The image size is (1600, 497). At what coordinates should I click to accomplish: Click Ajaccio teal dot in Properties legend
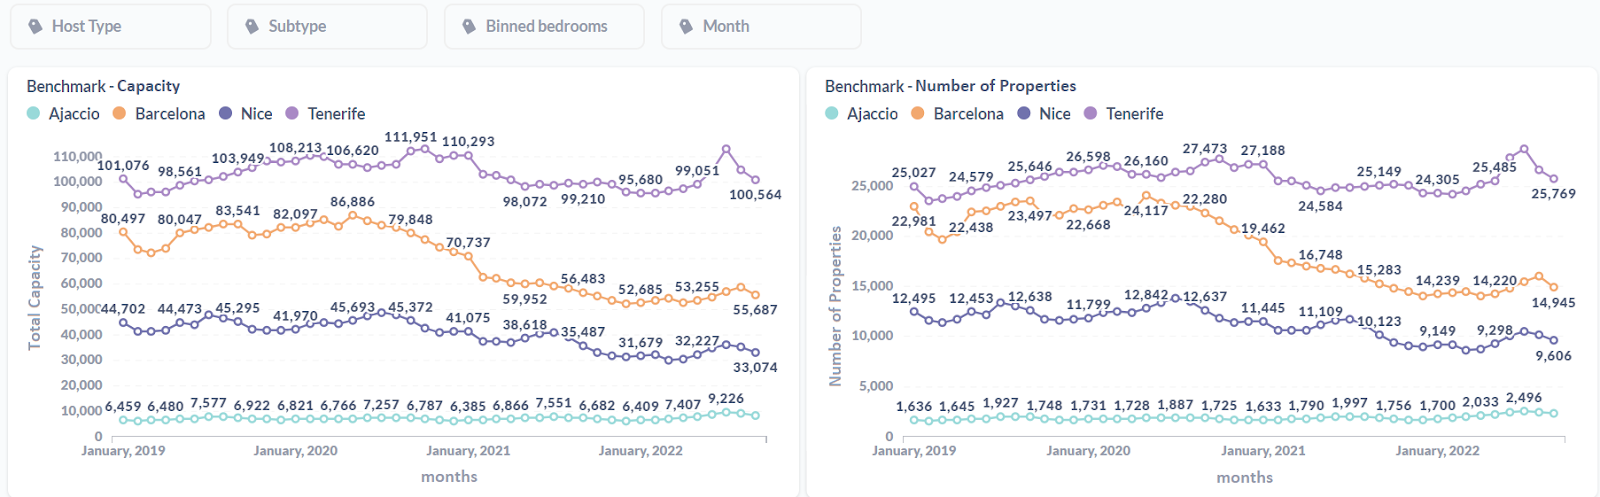click(832, 113)
